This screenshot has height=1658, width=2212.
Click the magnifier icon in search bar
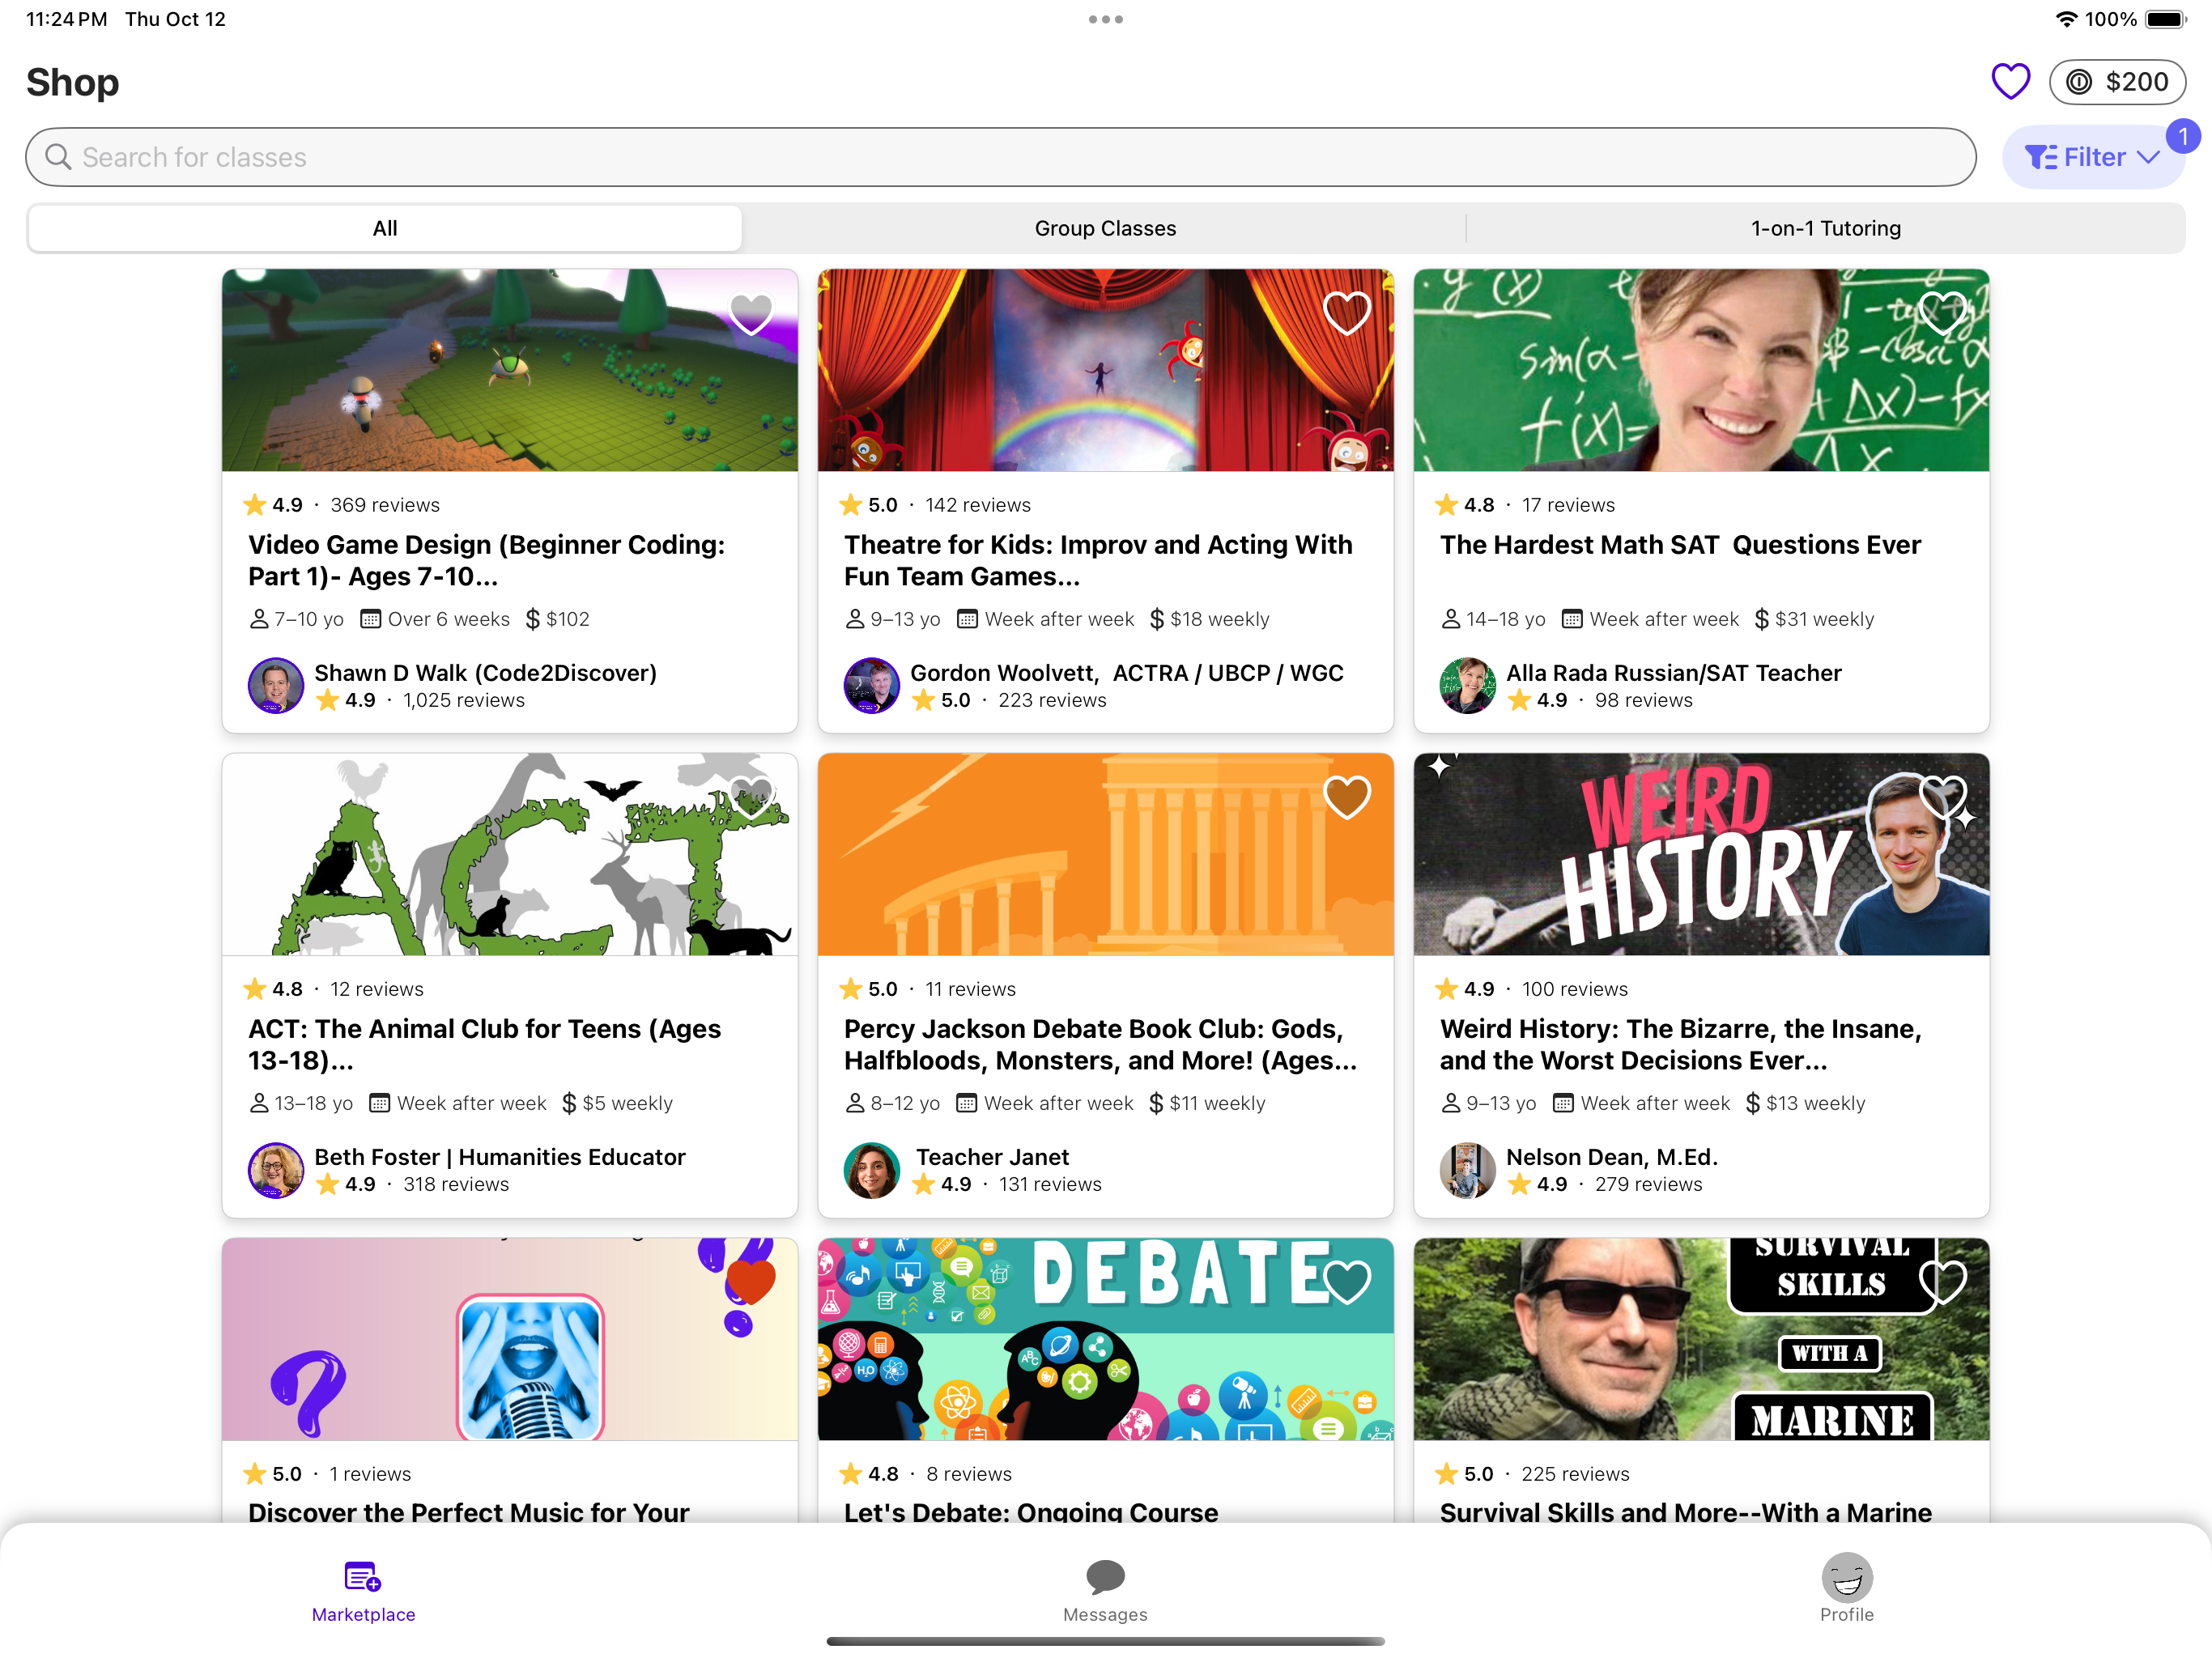coord(58,157)
